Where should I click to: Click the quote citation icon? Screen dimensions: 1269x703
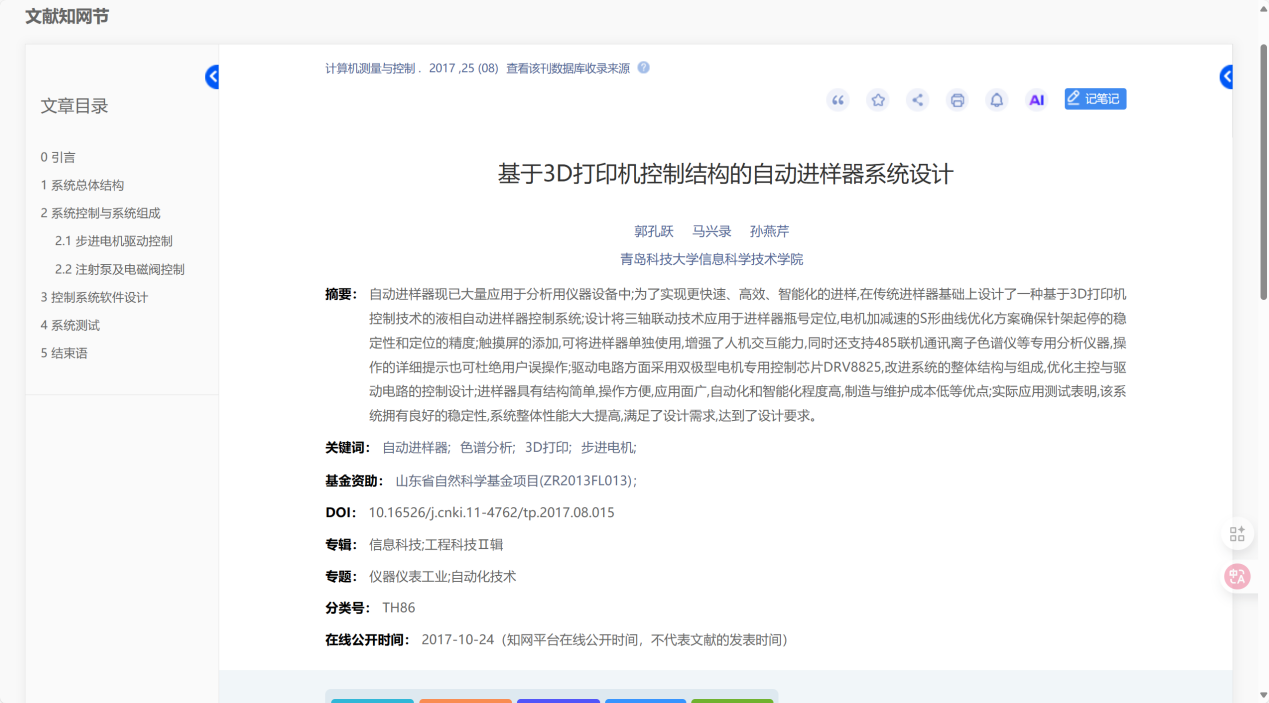838,100
